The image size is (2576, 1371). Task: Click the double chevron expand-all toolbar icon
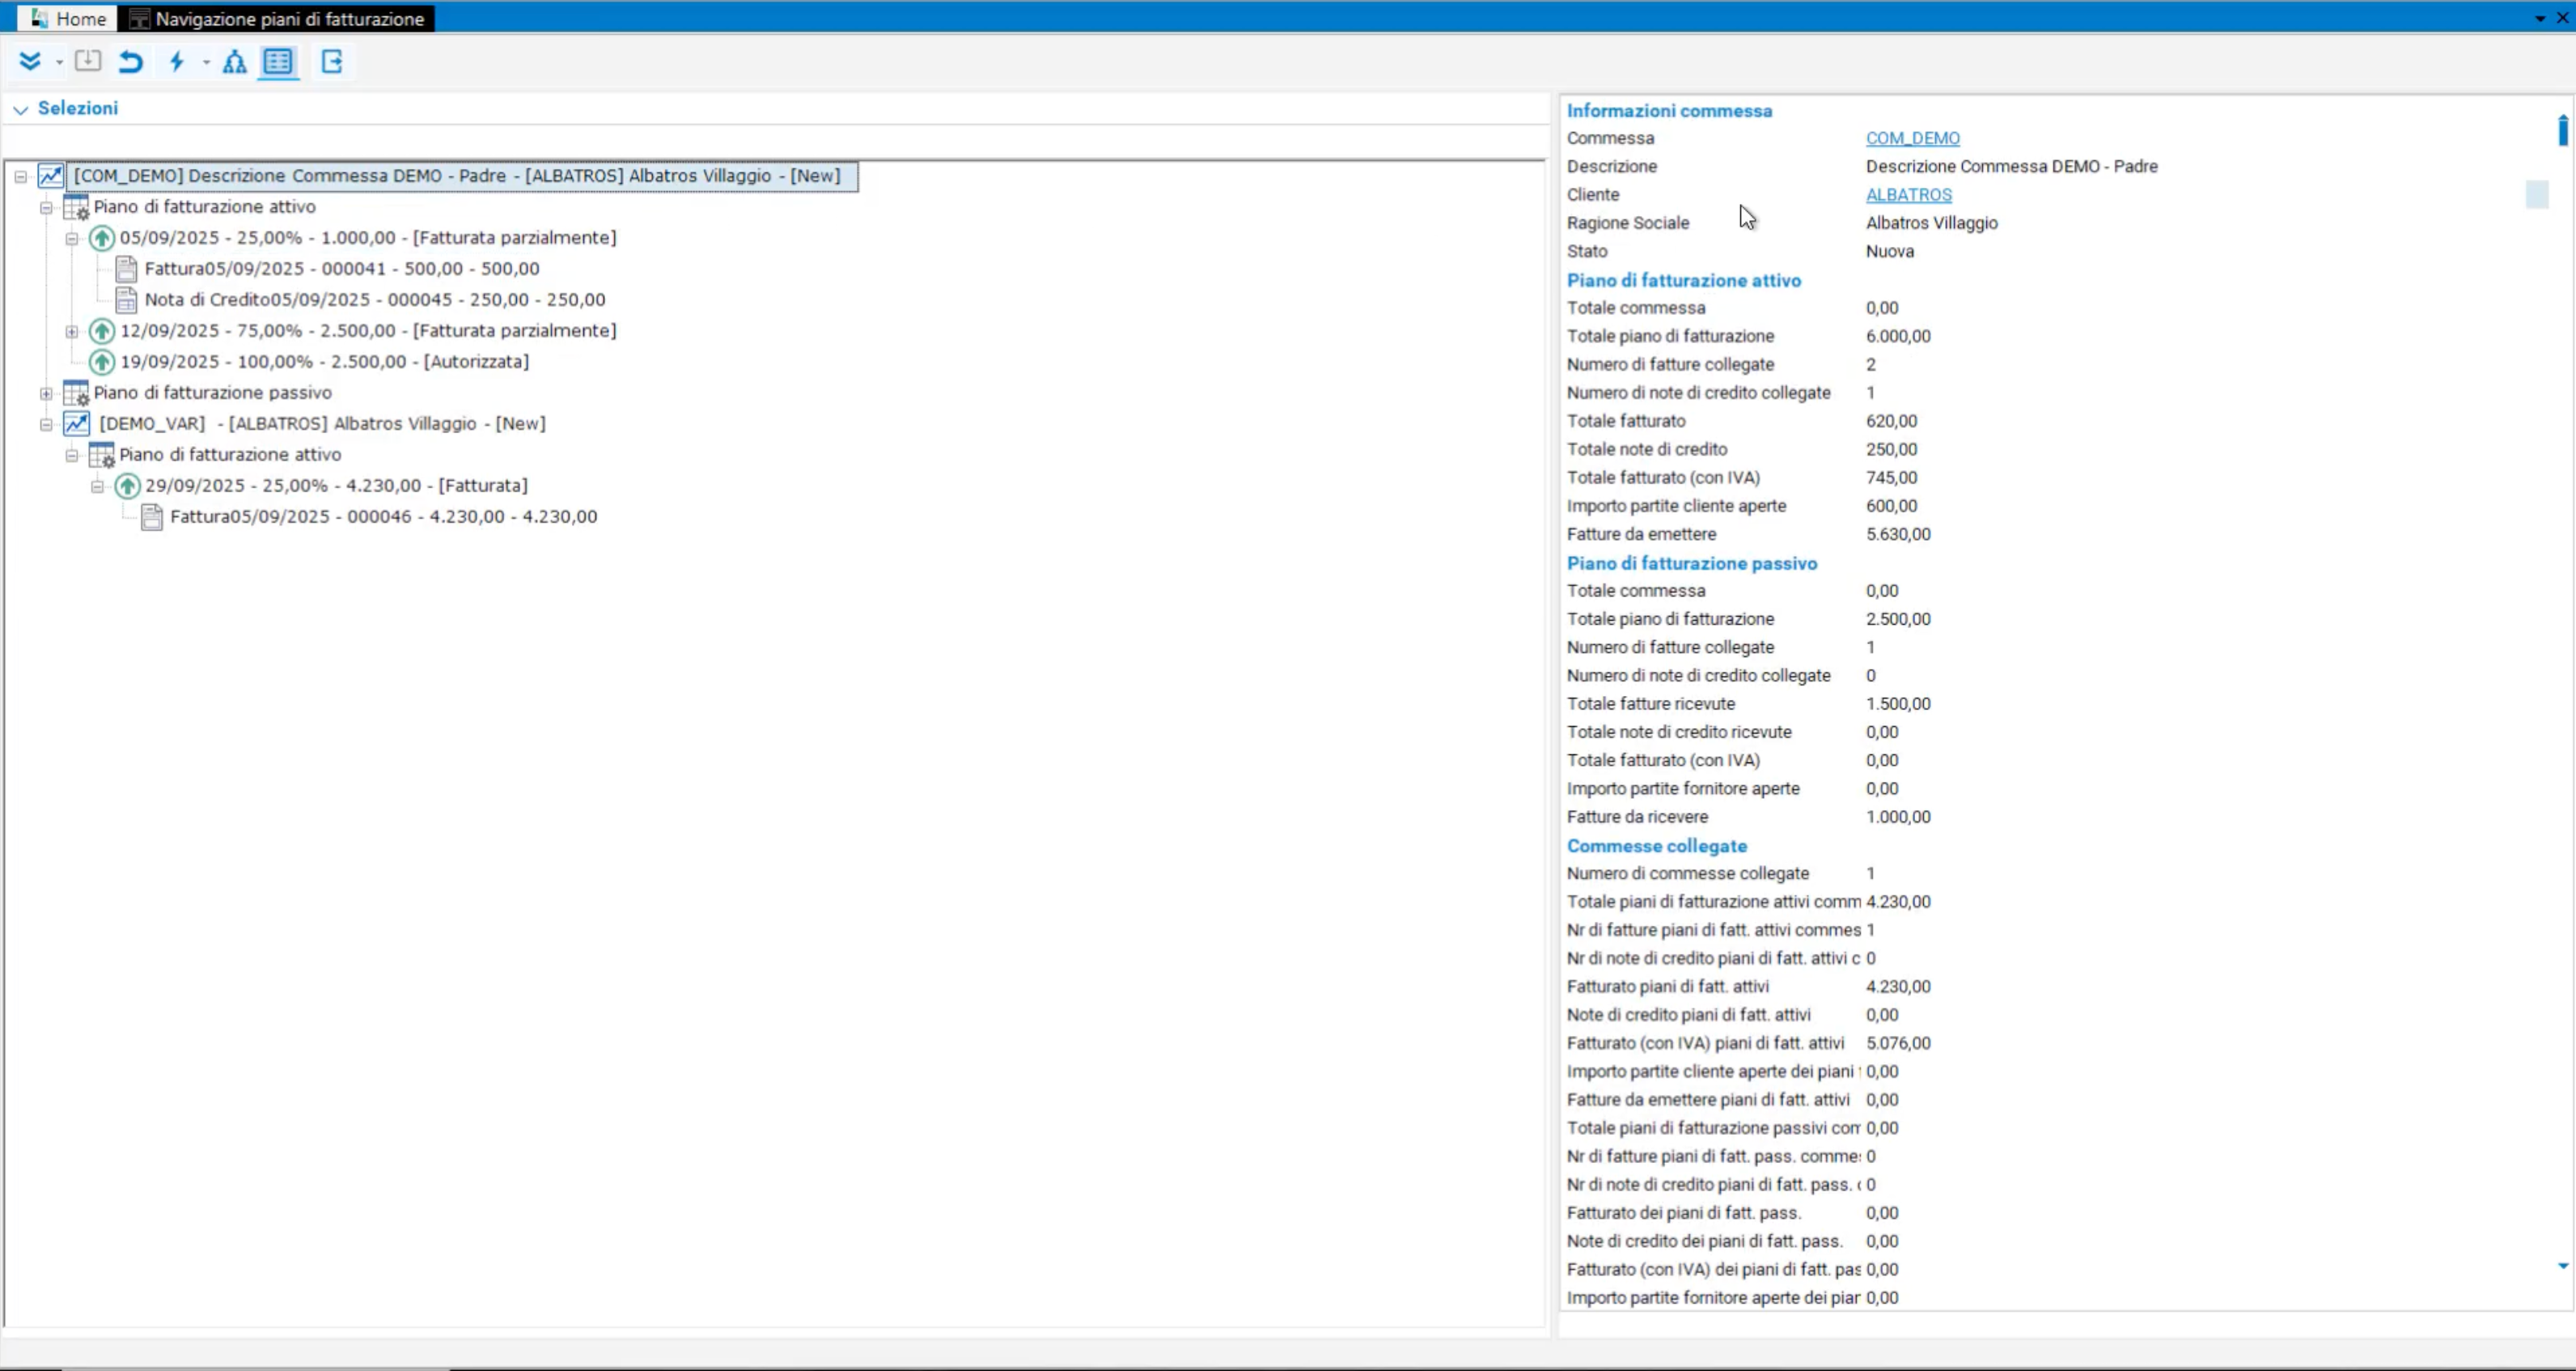(x=30, y=62)
